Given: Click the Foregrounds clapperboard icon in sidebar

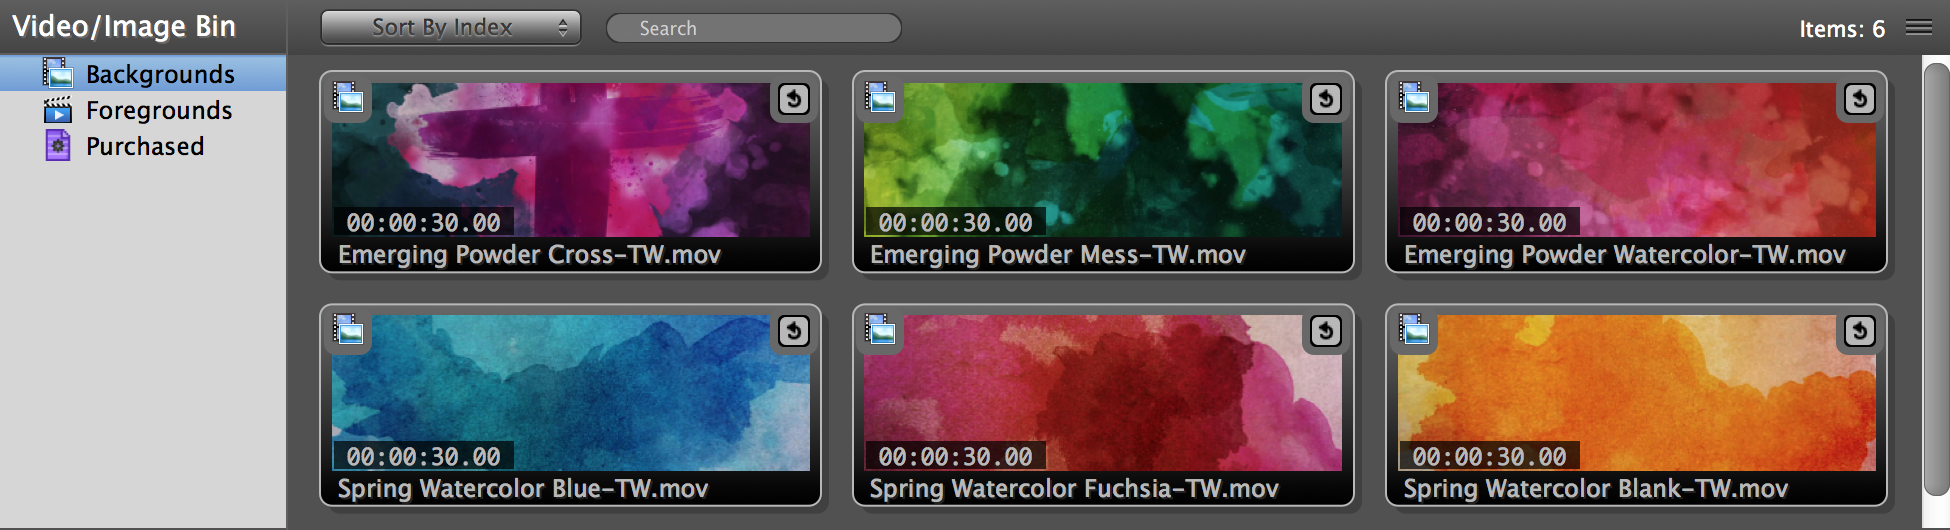Looking at the screenshot, I should (58, 110).
